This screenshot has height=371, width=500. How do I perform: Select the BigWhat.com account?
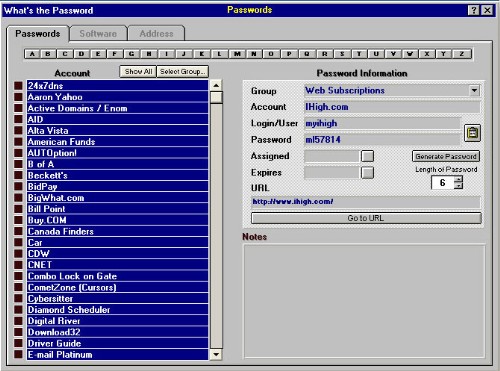pos(117,198)
